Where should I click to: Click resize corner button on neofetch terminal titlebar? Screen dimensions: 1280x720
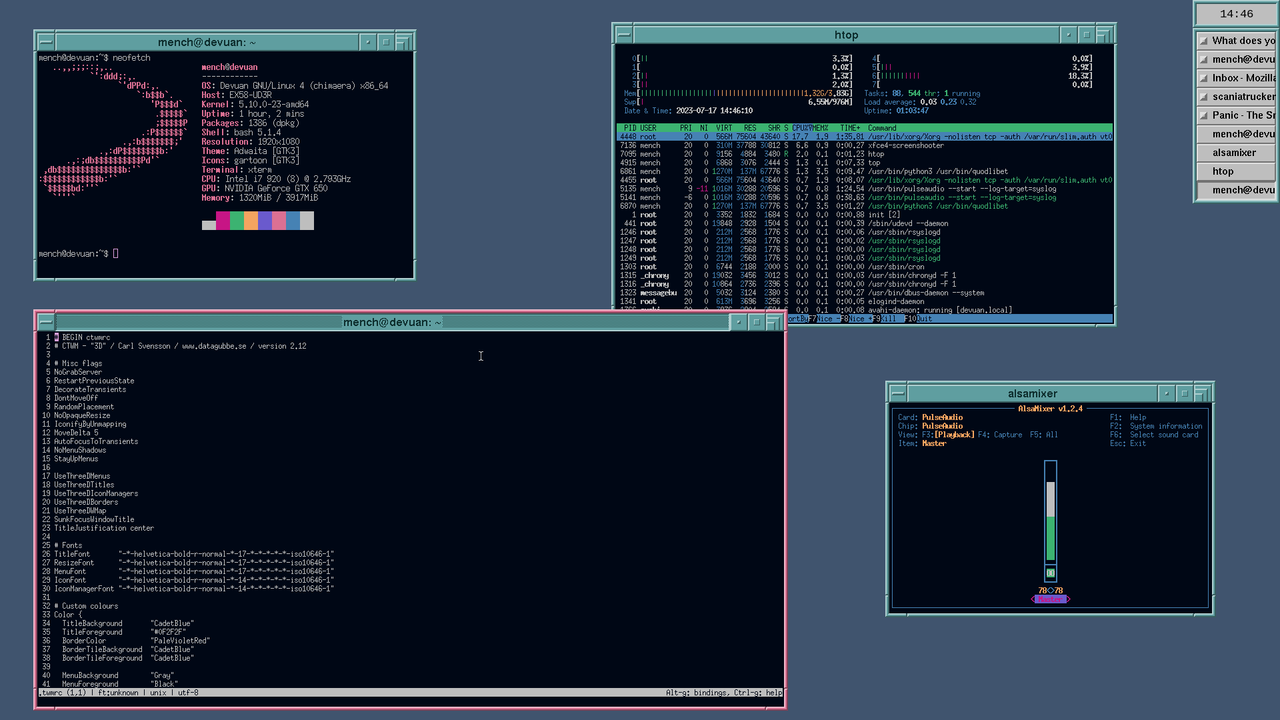[402, 42]
